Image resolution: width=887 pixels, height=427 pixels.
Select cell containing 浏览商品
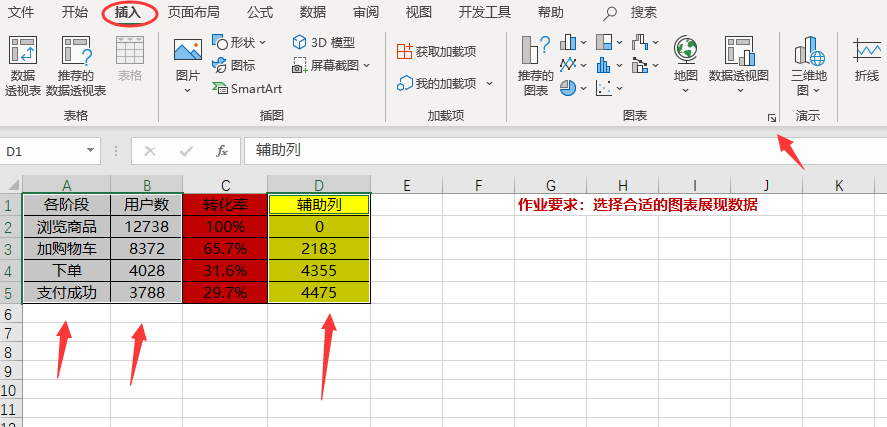[67, 227]
